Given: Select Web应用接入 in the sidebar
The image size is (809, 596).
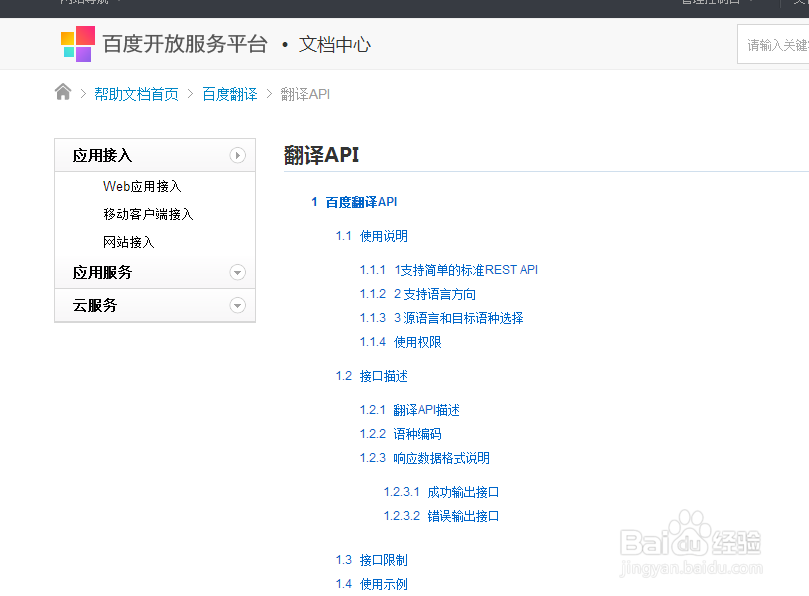Looking at the screenshot, I should (x=142, y=186).
